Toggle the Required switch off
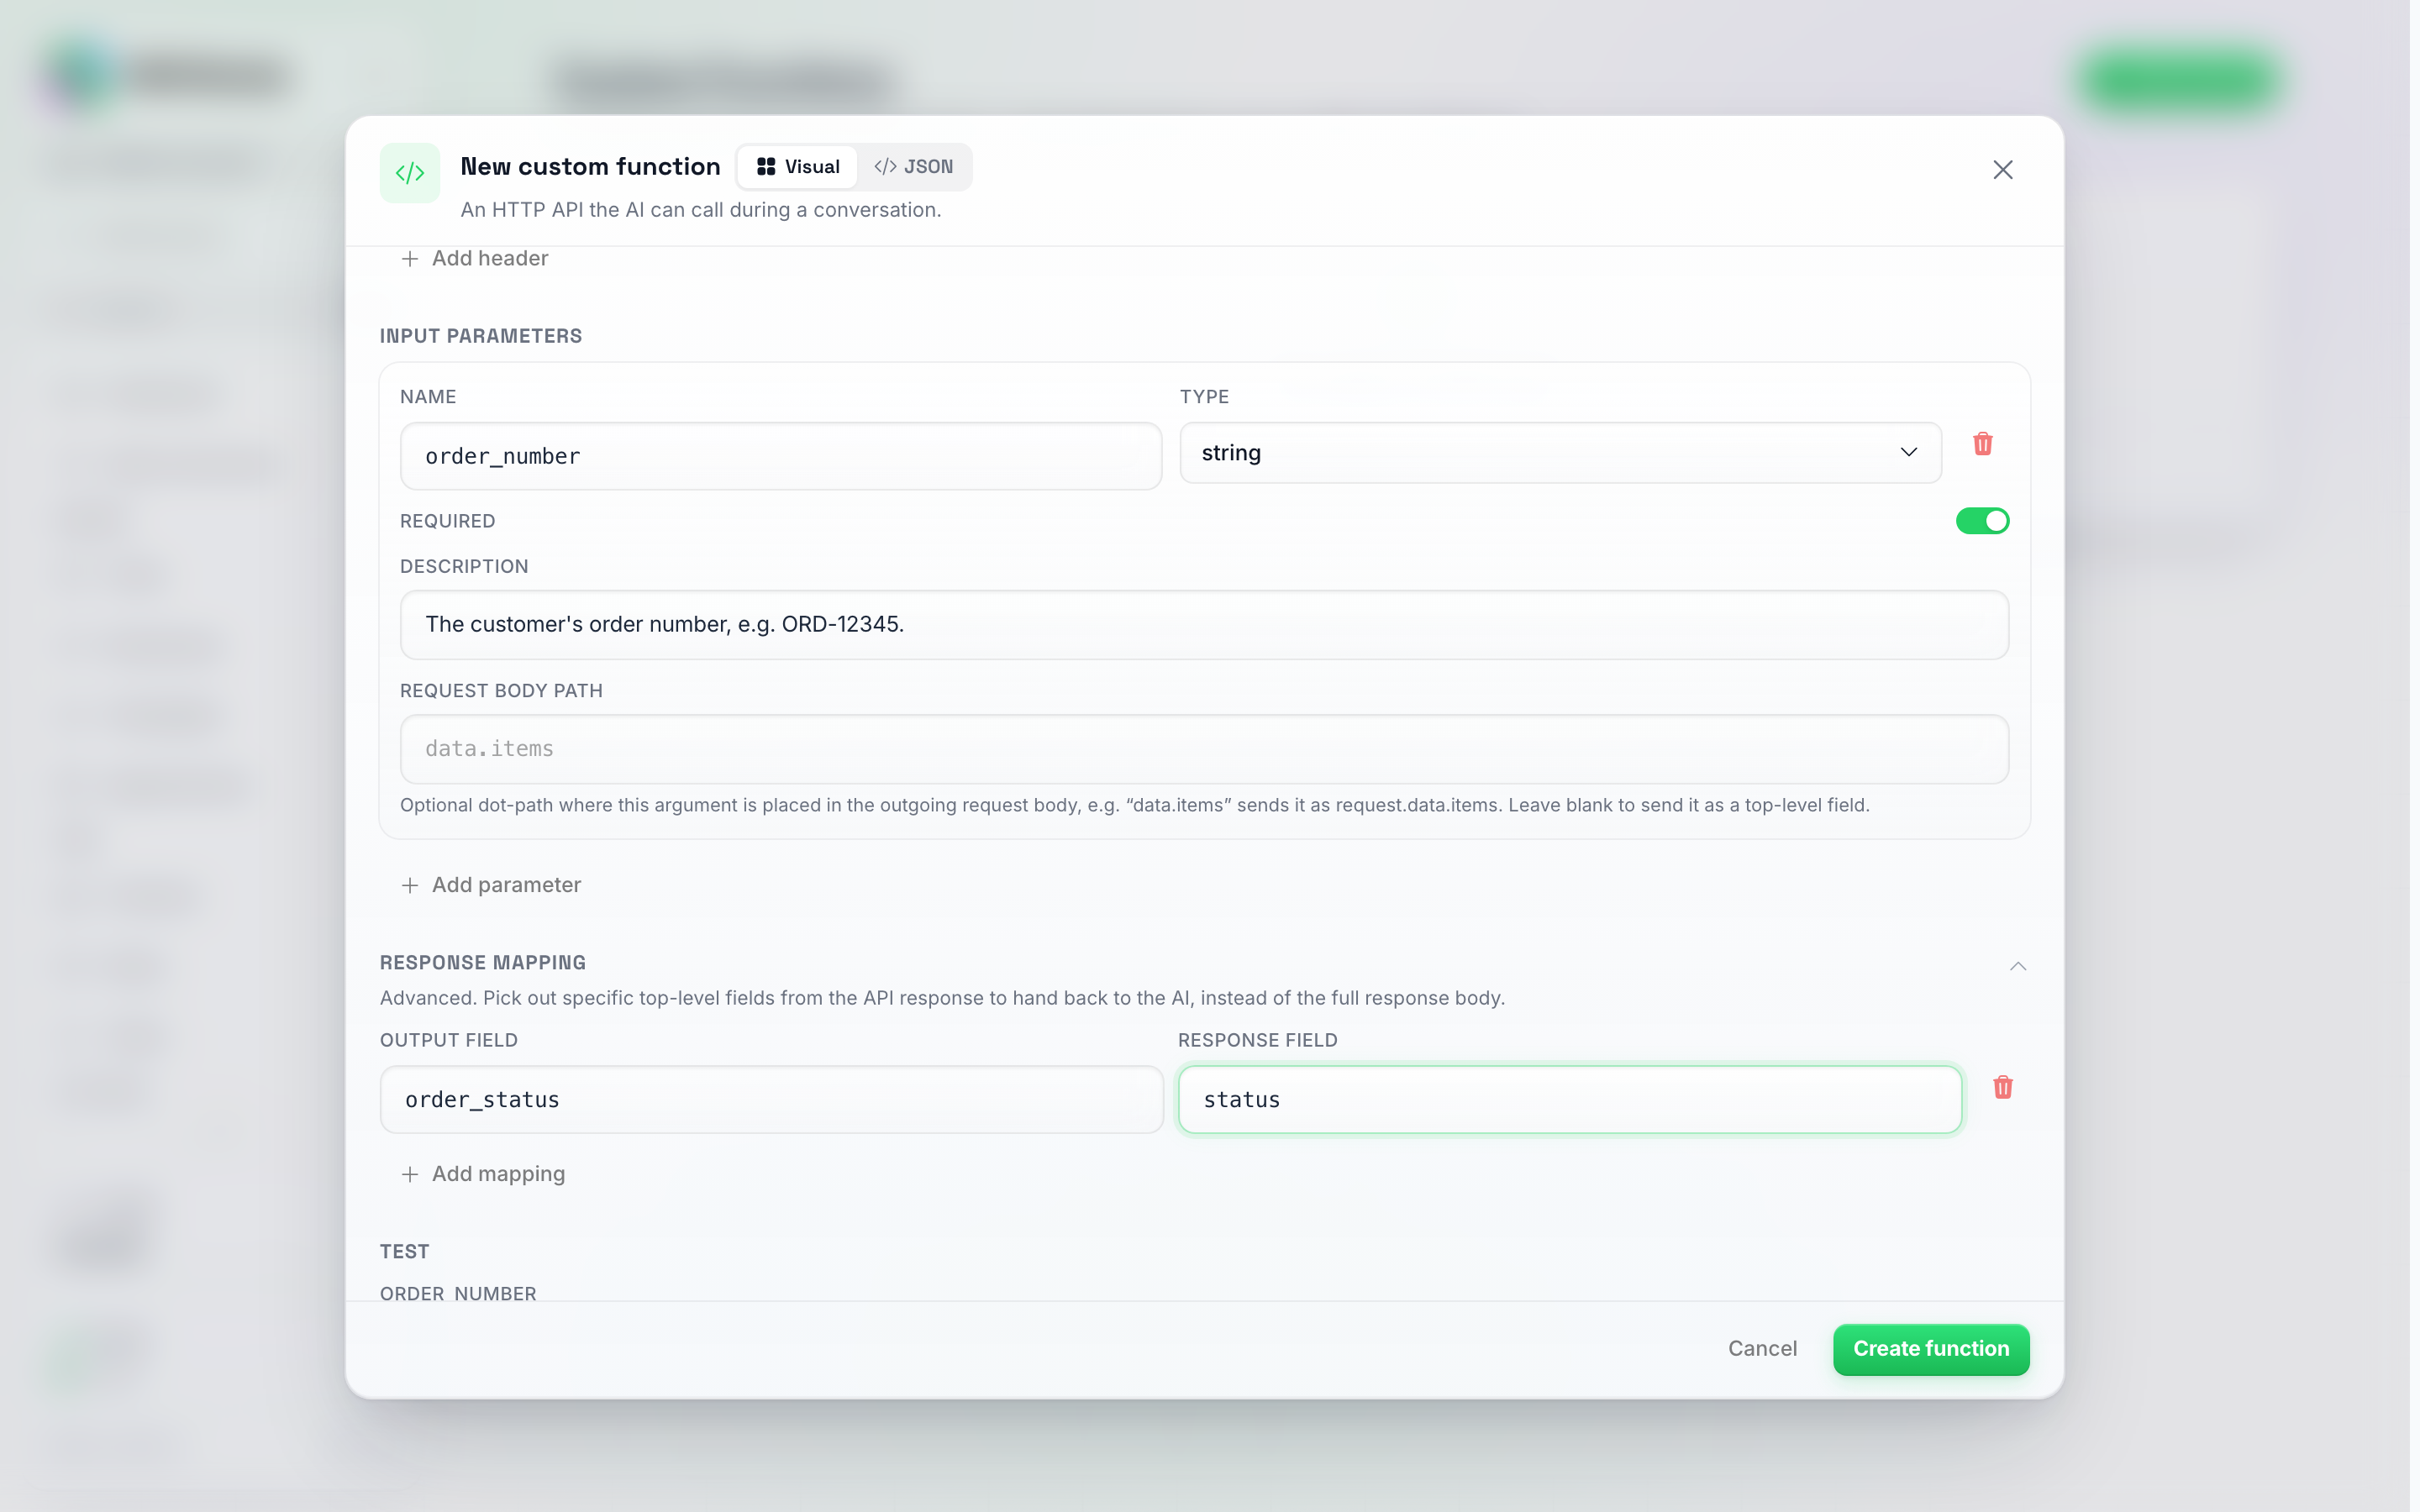The height and width of the screenshot is (1512, 2420). [1982, 521]
